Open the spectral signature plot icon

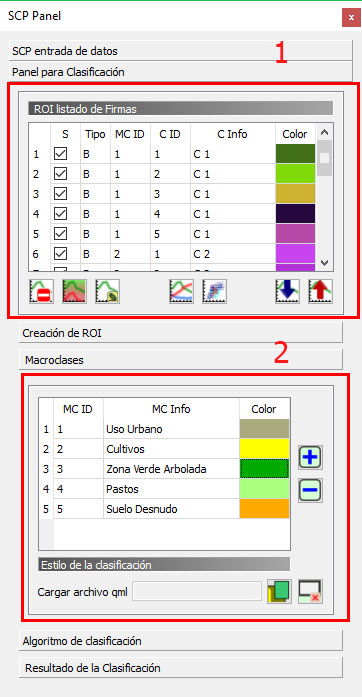181,292
